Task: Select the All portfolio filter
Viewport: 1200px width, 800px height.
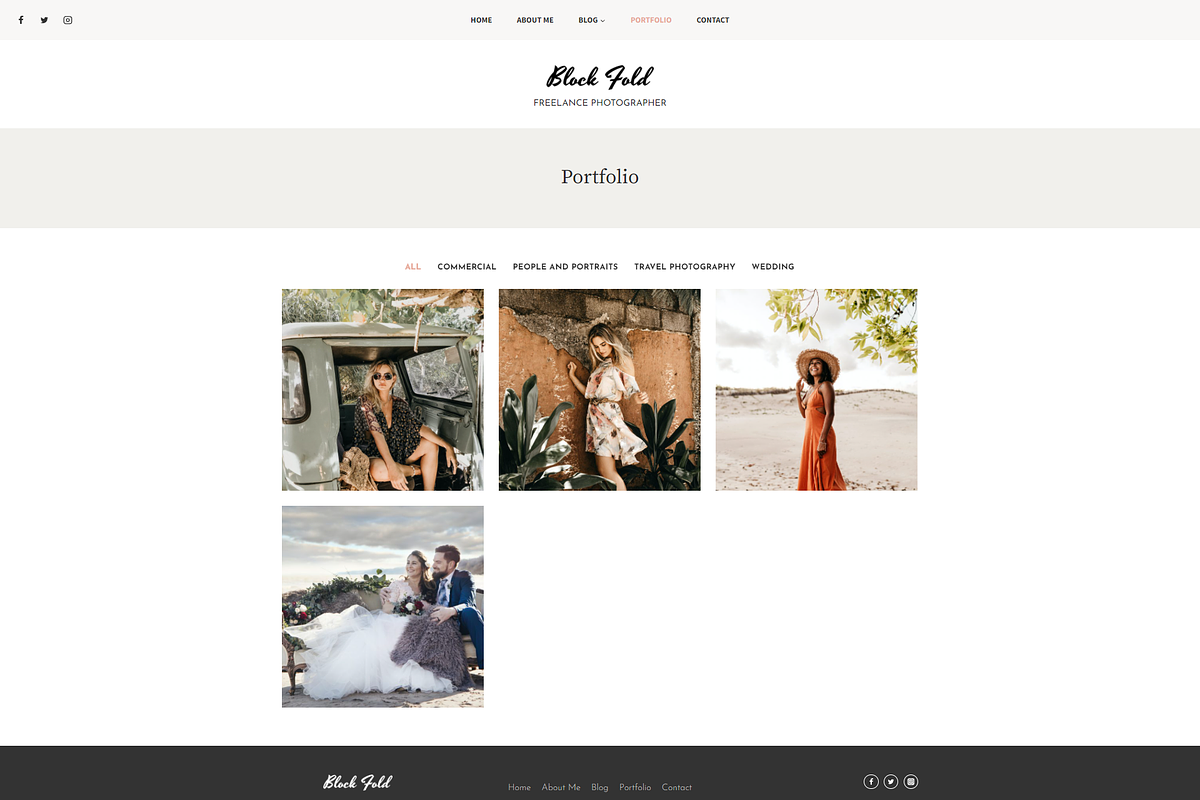Action: [x=413, y=267]
